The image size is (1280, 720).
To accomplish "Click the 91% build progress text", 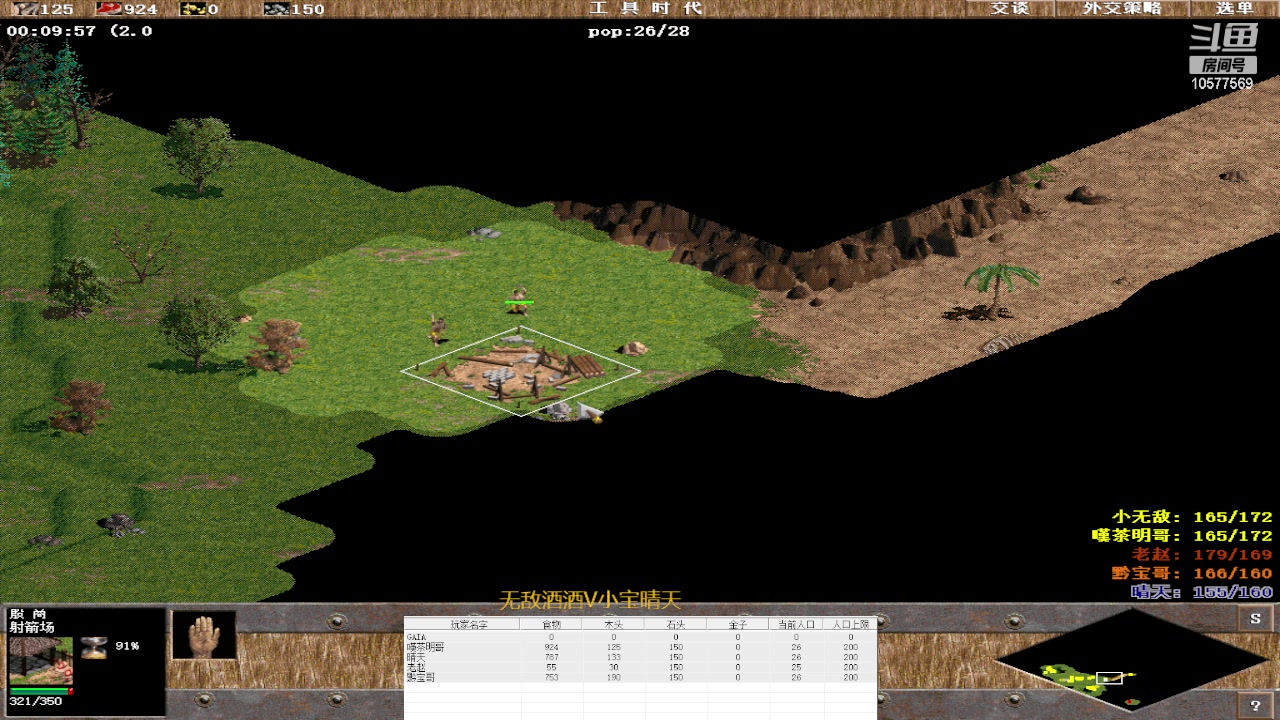I will pyautogui.click(x=127, y=646).
